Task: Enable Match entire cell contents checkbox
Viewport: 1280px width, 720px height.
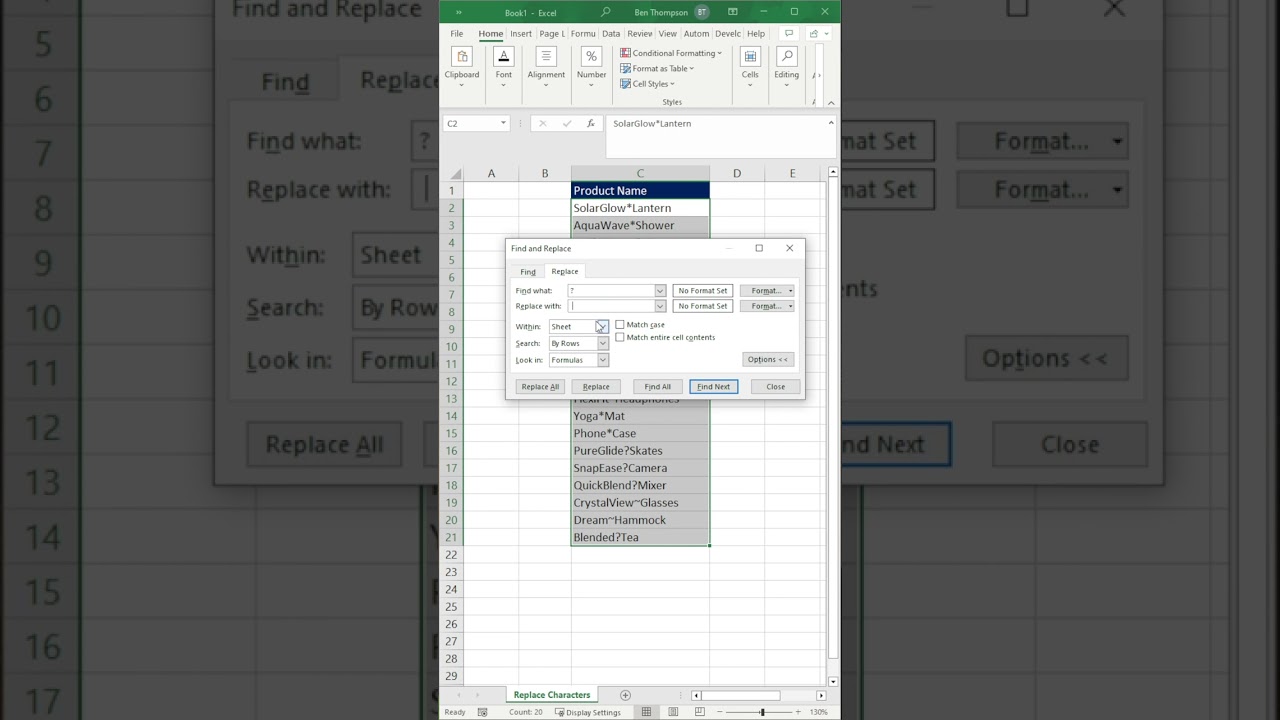Action: point(620,337)
